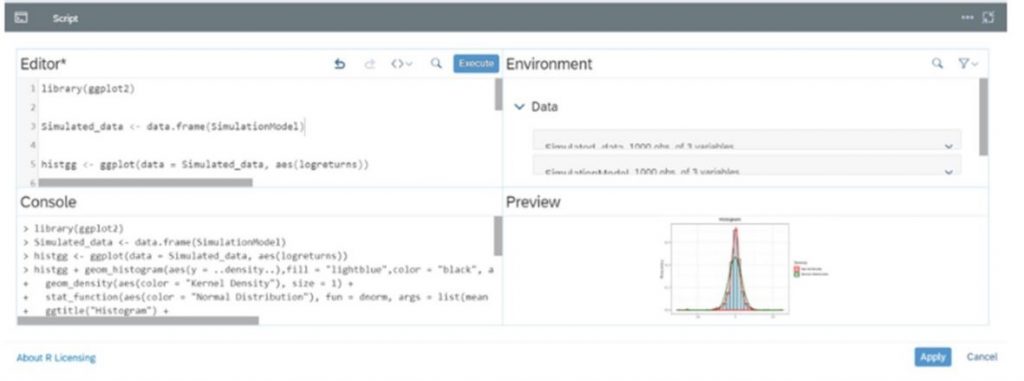Collapse the Data section in Environment
This screenshot has height=381, width=1024.
(x=520, y=107)
